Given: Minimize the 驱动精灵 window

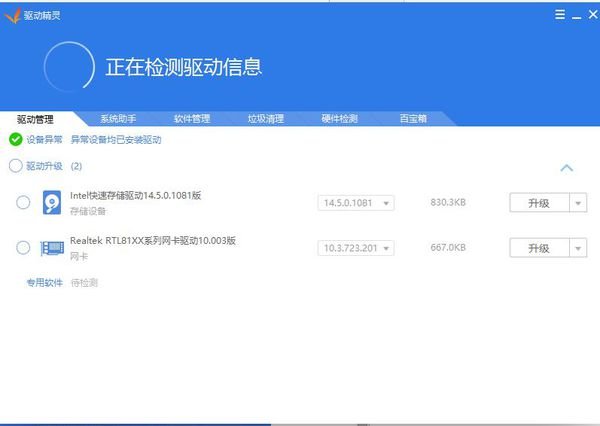Looking at the screenshot, I should (x=577, y=16).
